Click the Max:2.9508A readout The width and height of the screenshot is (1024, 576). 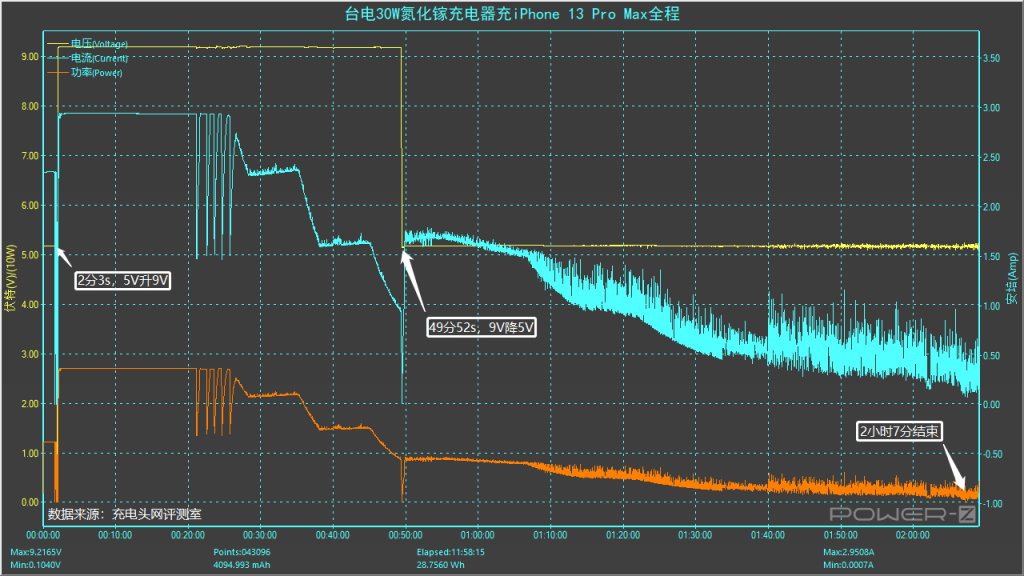(848, 552)
